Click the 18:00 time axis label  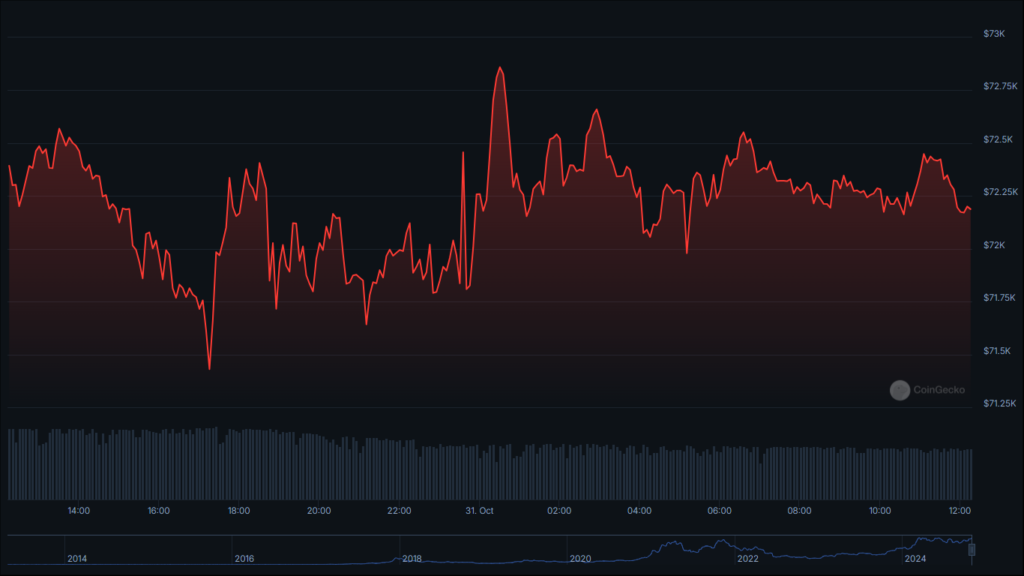tap(239, 511)
